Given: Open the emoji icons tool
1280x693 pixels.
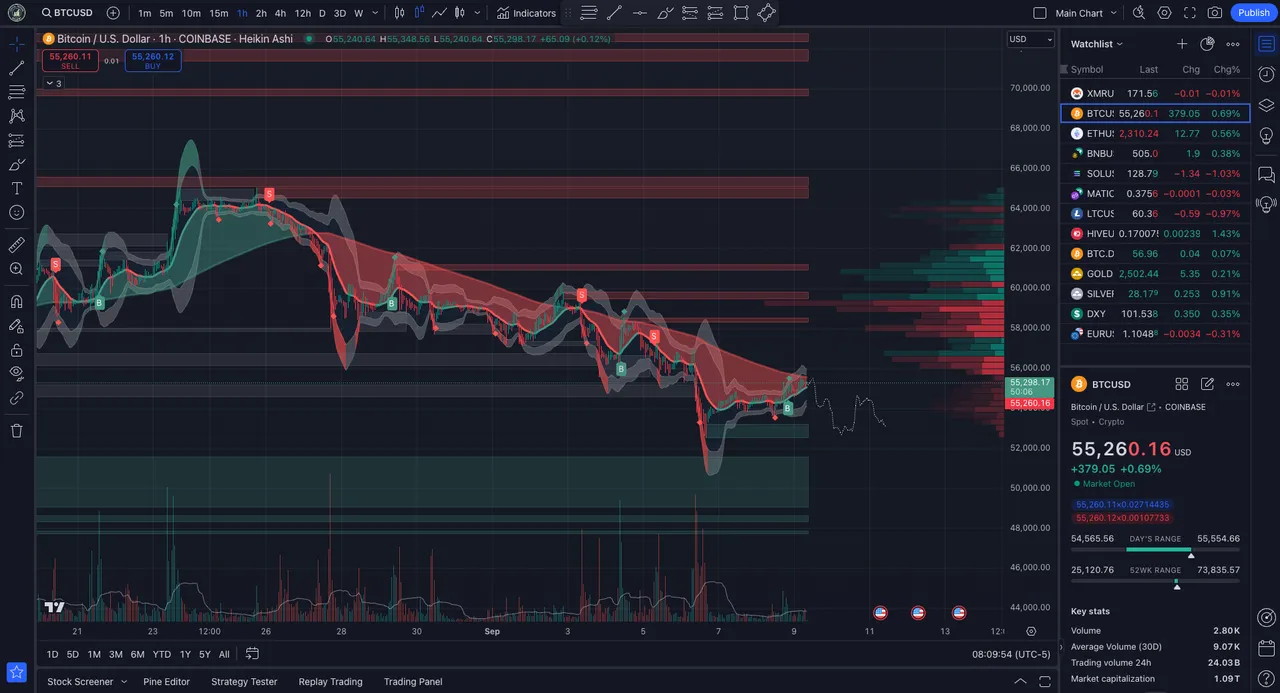Looking at the screenshot, I should coord(16,213).
